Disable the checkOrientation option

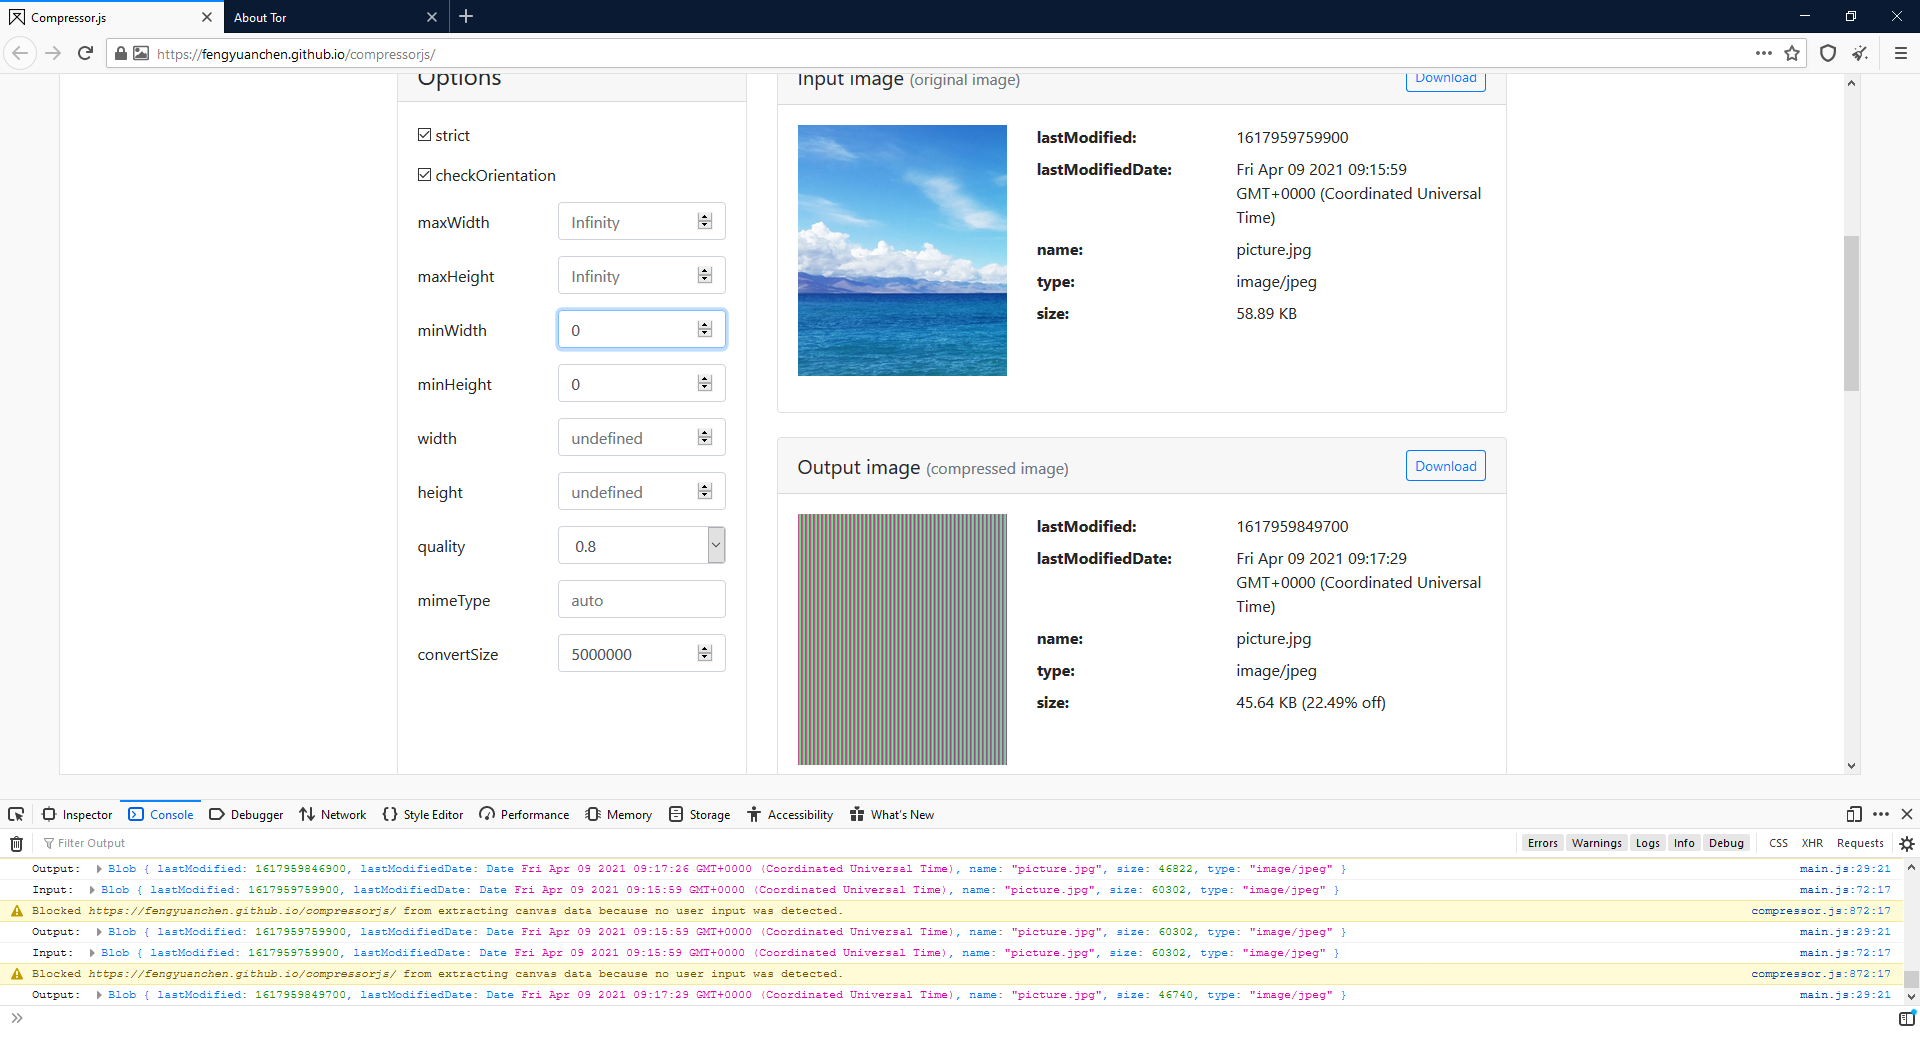[x=425, y=174]
